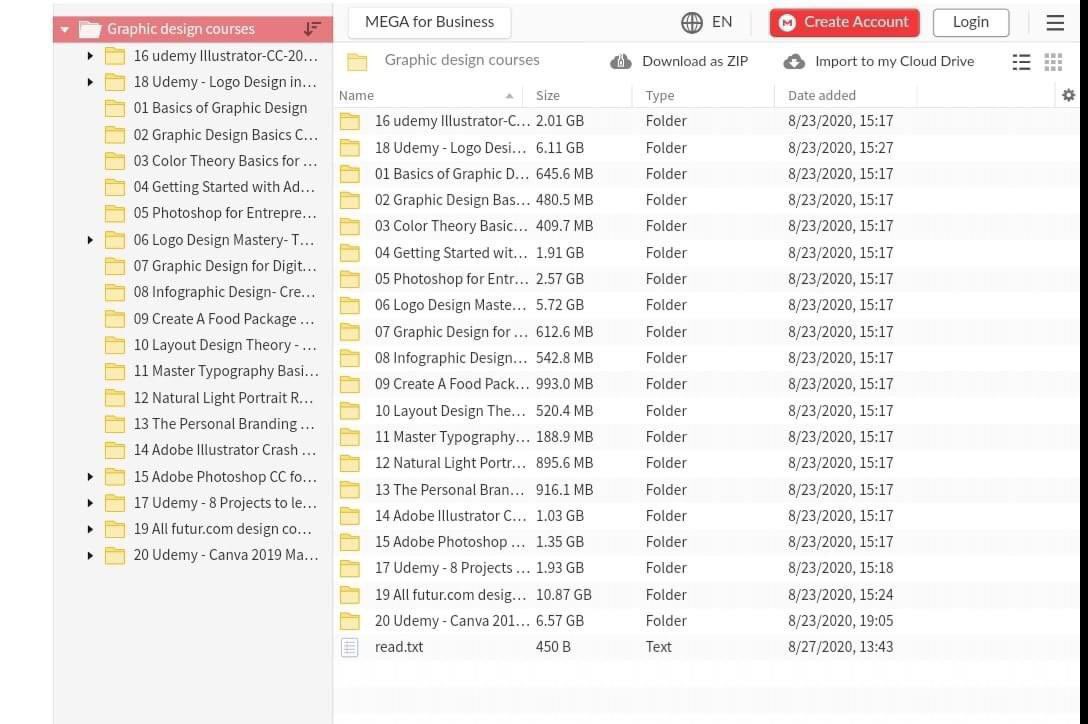Click the Text type cell of read.txt
Image resolution: width=1088 pixels, height=724 pixels.
tap(658, 647)
